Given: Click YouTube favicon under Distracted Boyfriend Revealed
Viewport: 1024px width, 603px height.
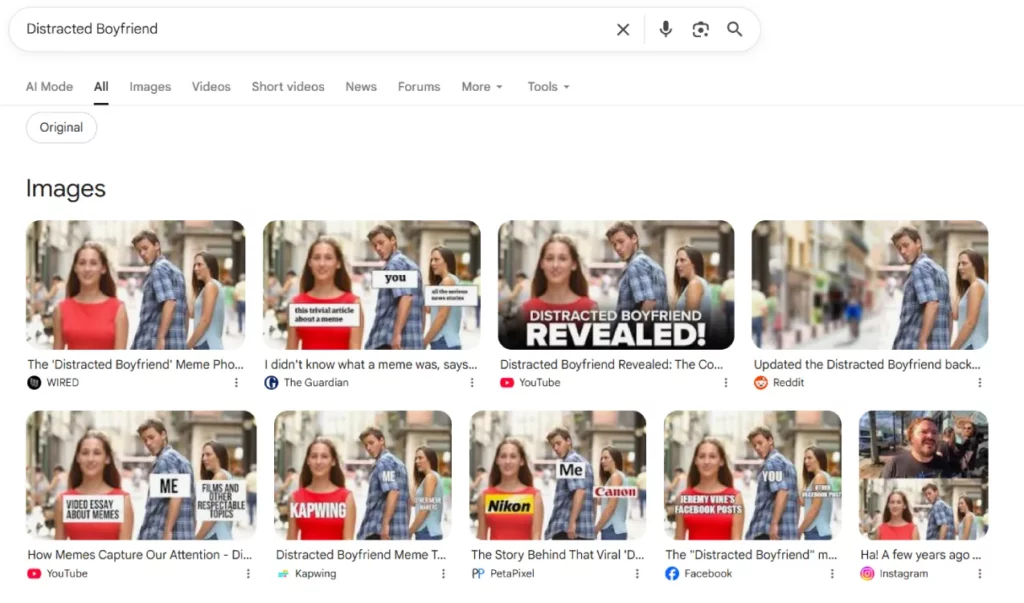Looking at the screenshot, I should pyautogui.click(x=507, y=383).
